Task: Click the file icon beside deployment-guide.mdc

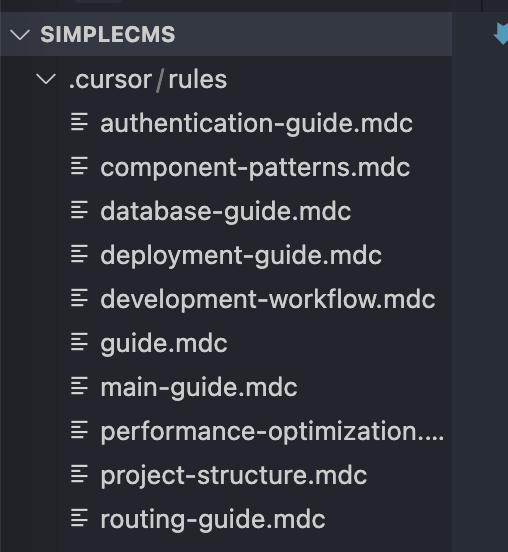Action: 79,254
